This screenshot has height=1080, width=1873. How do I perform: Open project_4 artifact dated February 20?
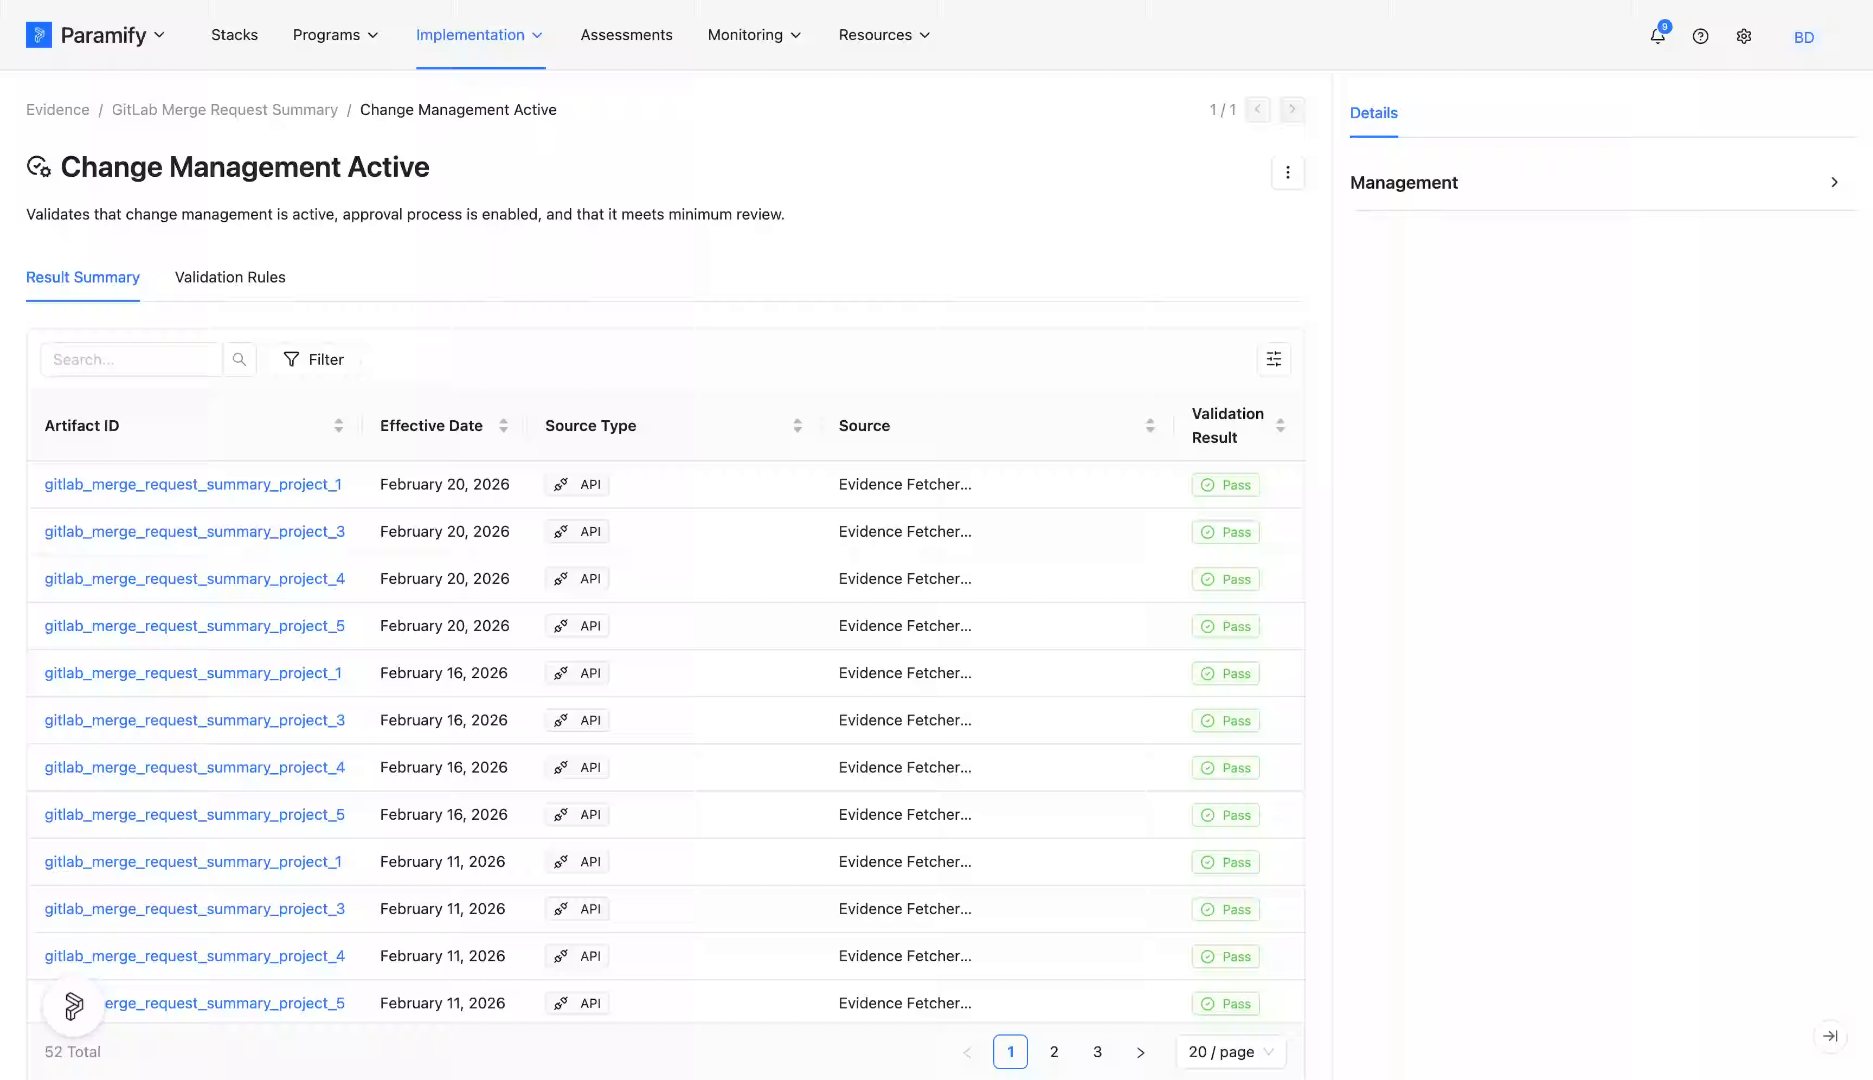click(x=195, y=579)
